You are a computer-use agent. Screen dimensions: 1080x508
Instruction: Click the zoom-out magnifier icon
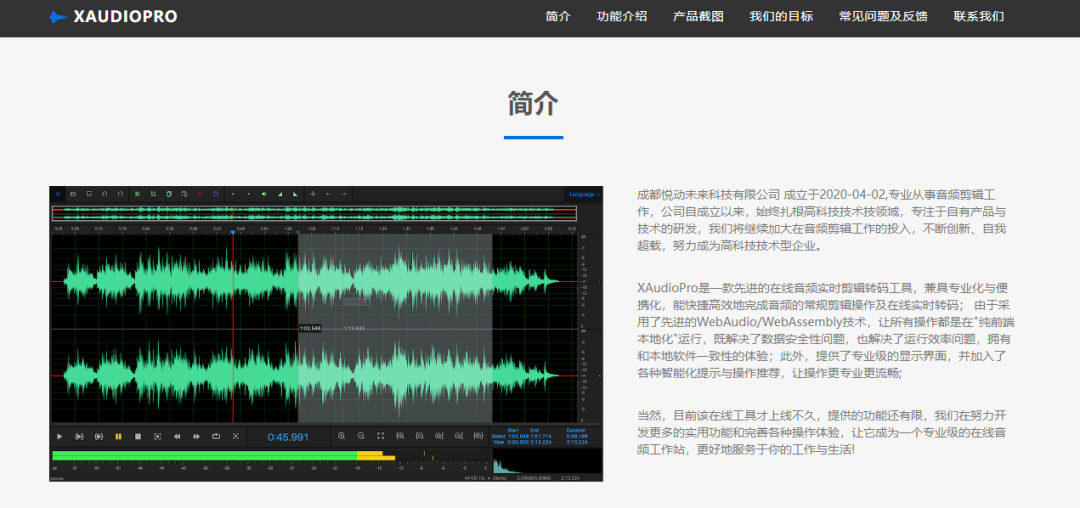click(x=361, y=436)
